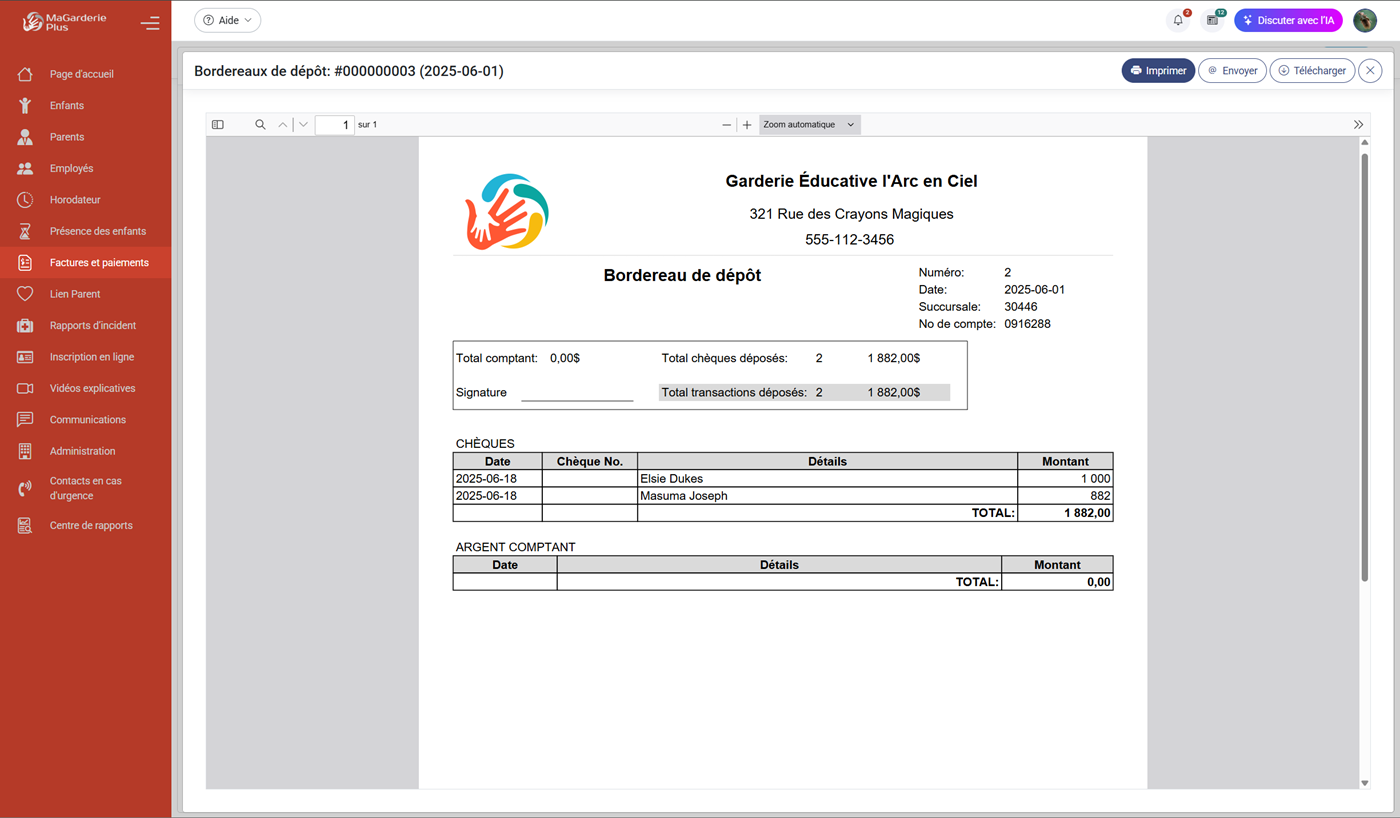Click the page number input field

point(334,125)
